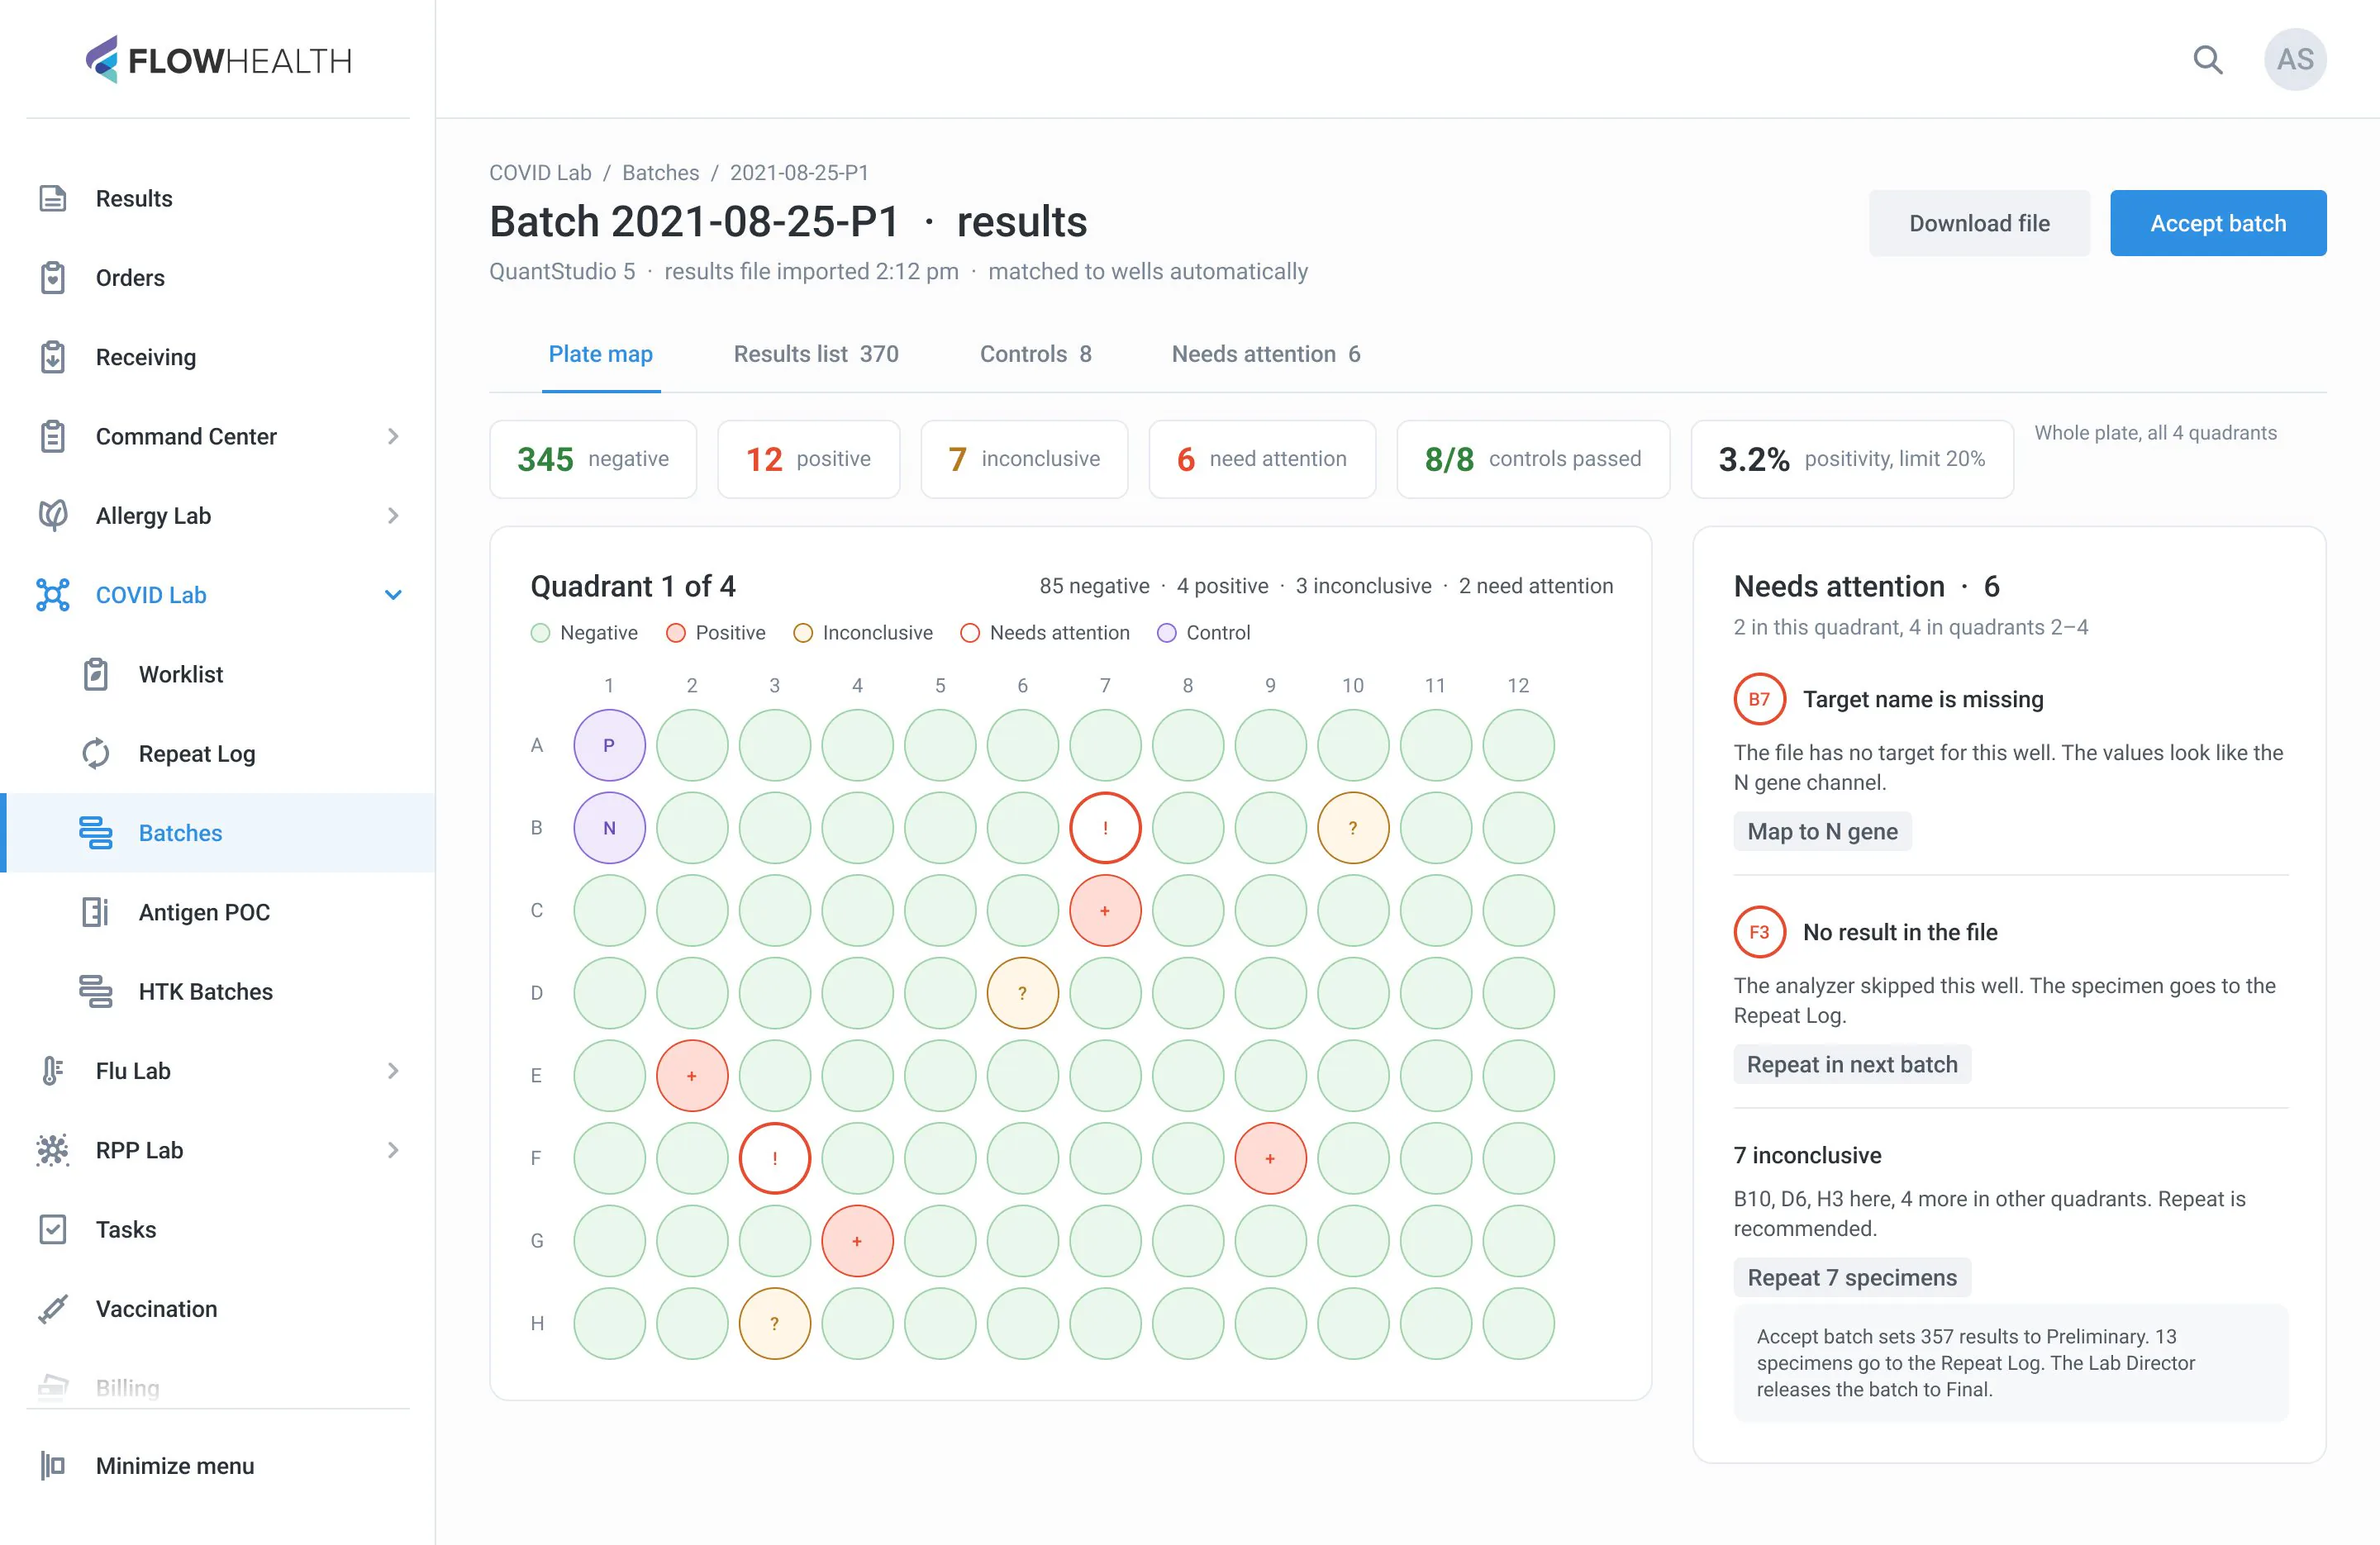Open the search magnifier icon

click(2208, 60)
